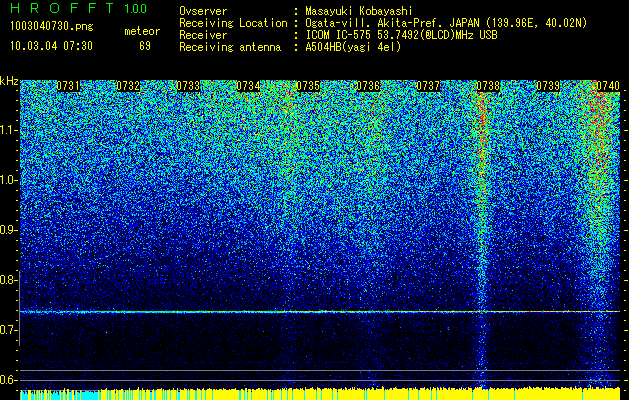Click the 0735 time marker

click(x=308, y=86)
